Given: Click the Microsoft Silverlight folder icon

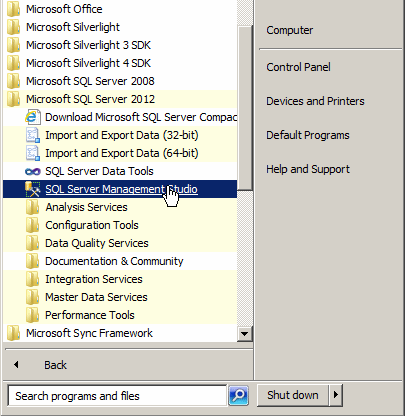Looking at the screenshot, I should point(14,27).
